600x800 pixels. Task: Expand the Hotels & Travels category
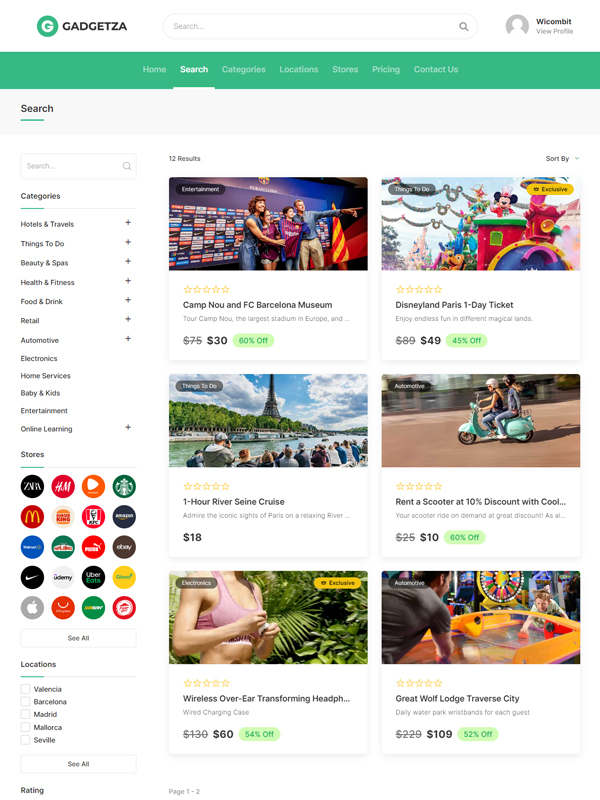(x=128, y=223)
